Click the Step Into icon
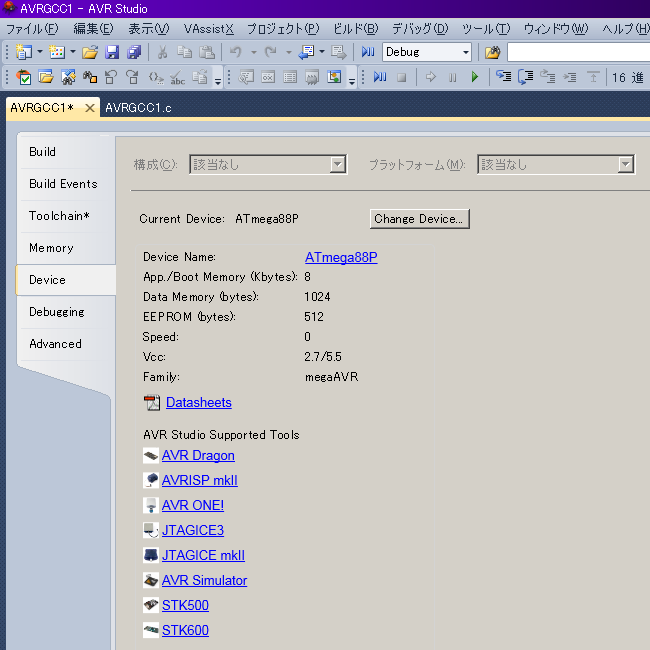The height and width of the screenshot is (650, 650). (504, 77)
